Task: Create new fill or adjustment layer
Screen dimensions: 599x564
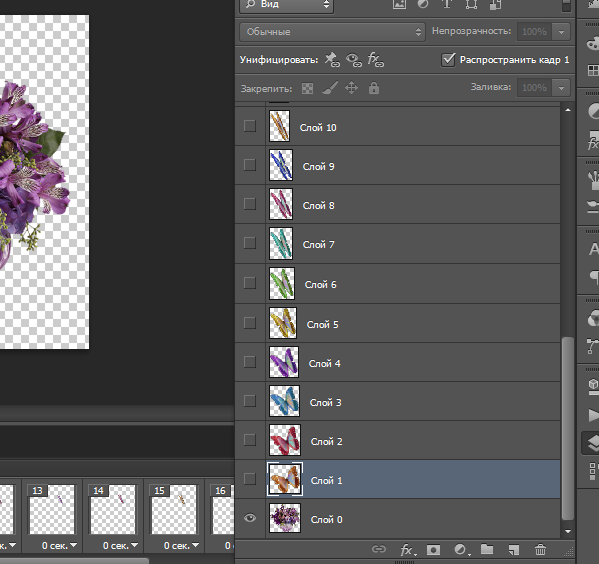Action: (461, 550)
